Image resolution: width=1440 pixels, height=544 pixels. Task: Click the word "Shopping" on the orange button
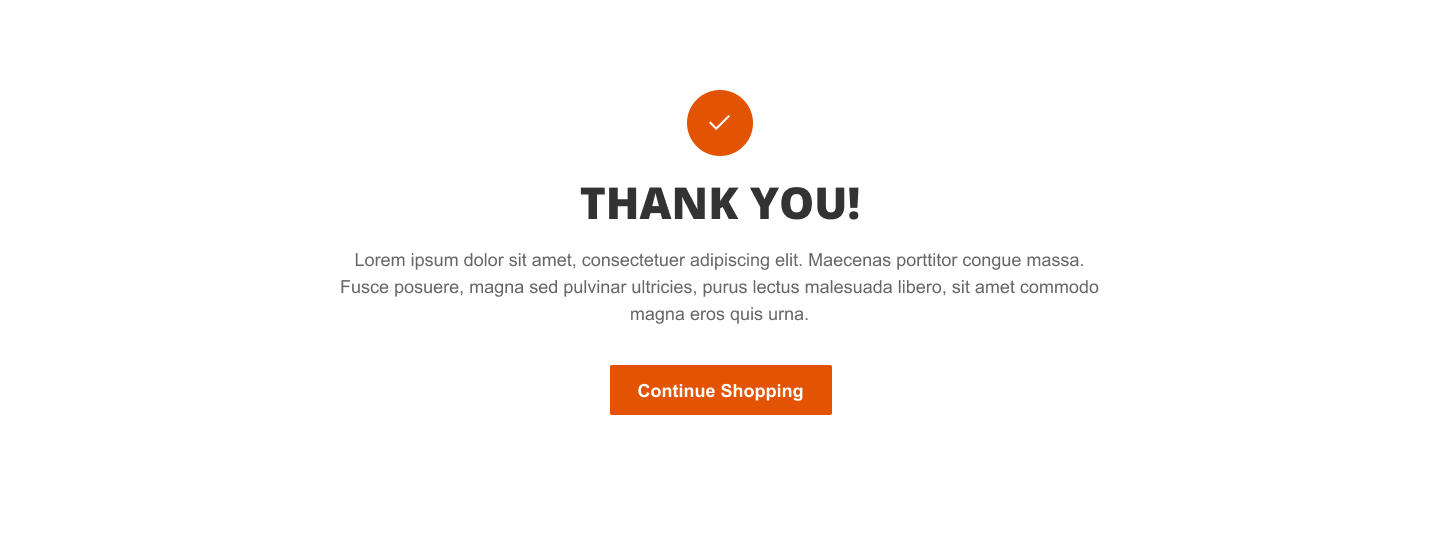pyautogui.click(x=762, y=391)
